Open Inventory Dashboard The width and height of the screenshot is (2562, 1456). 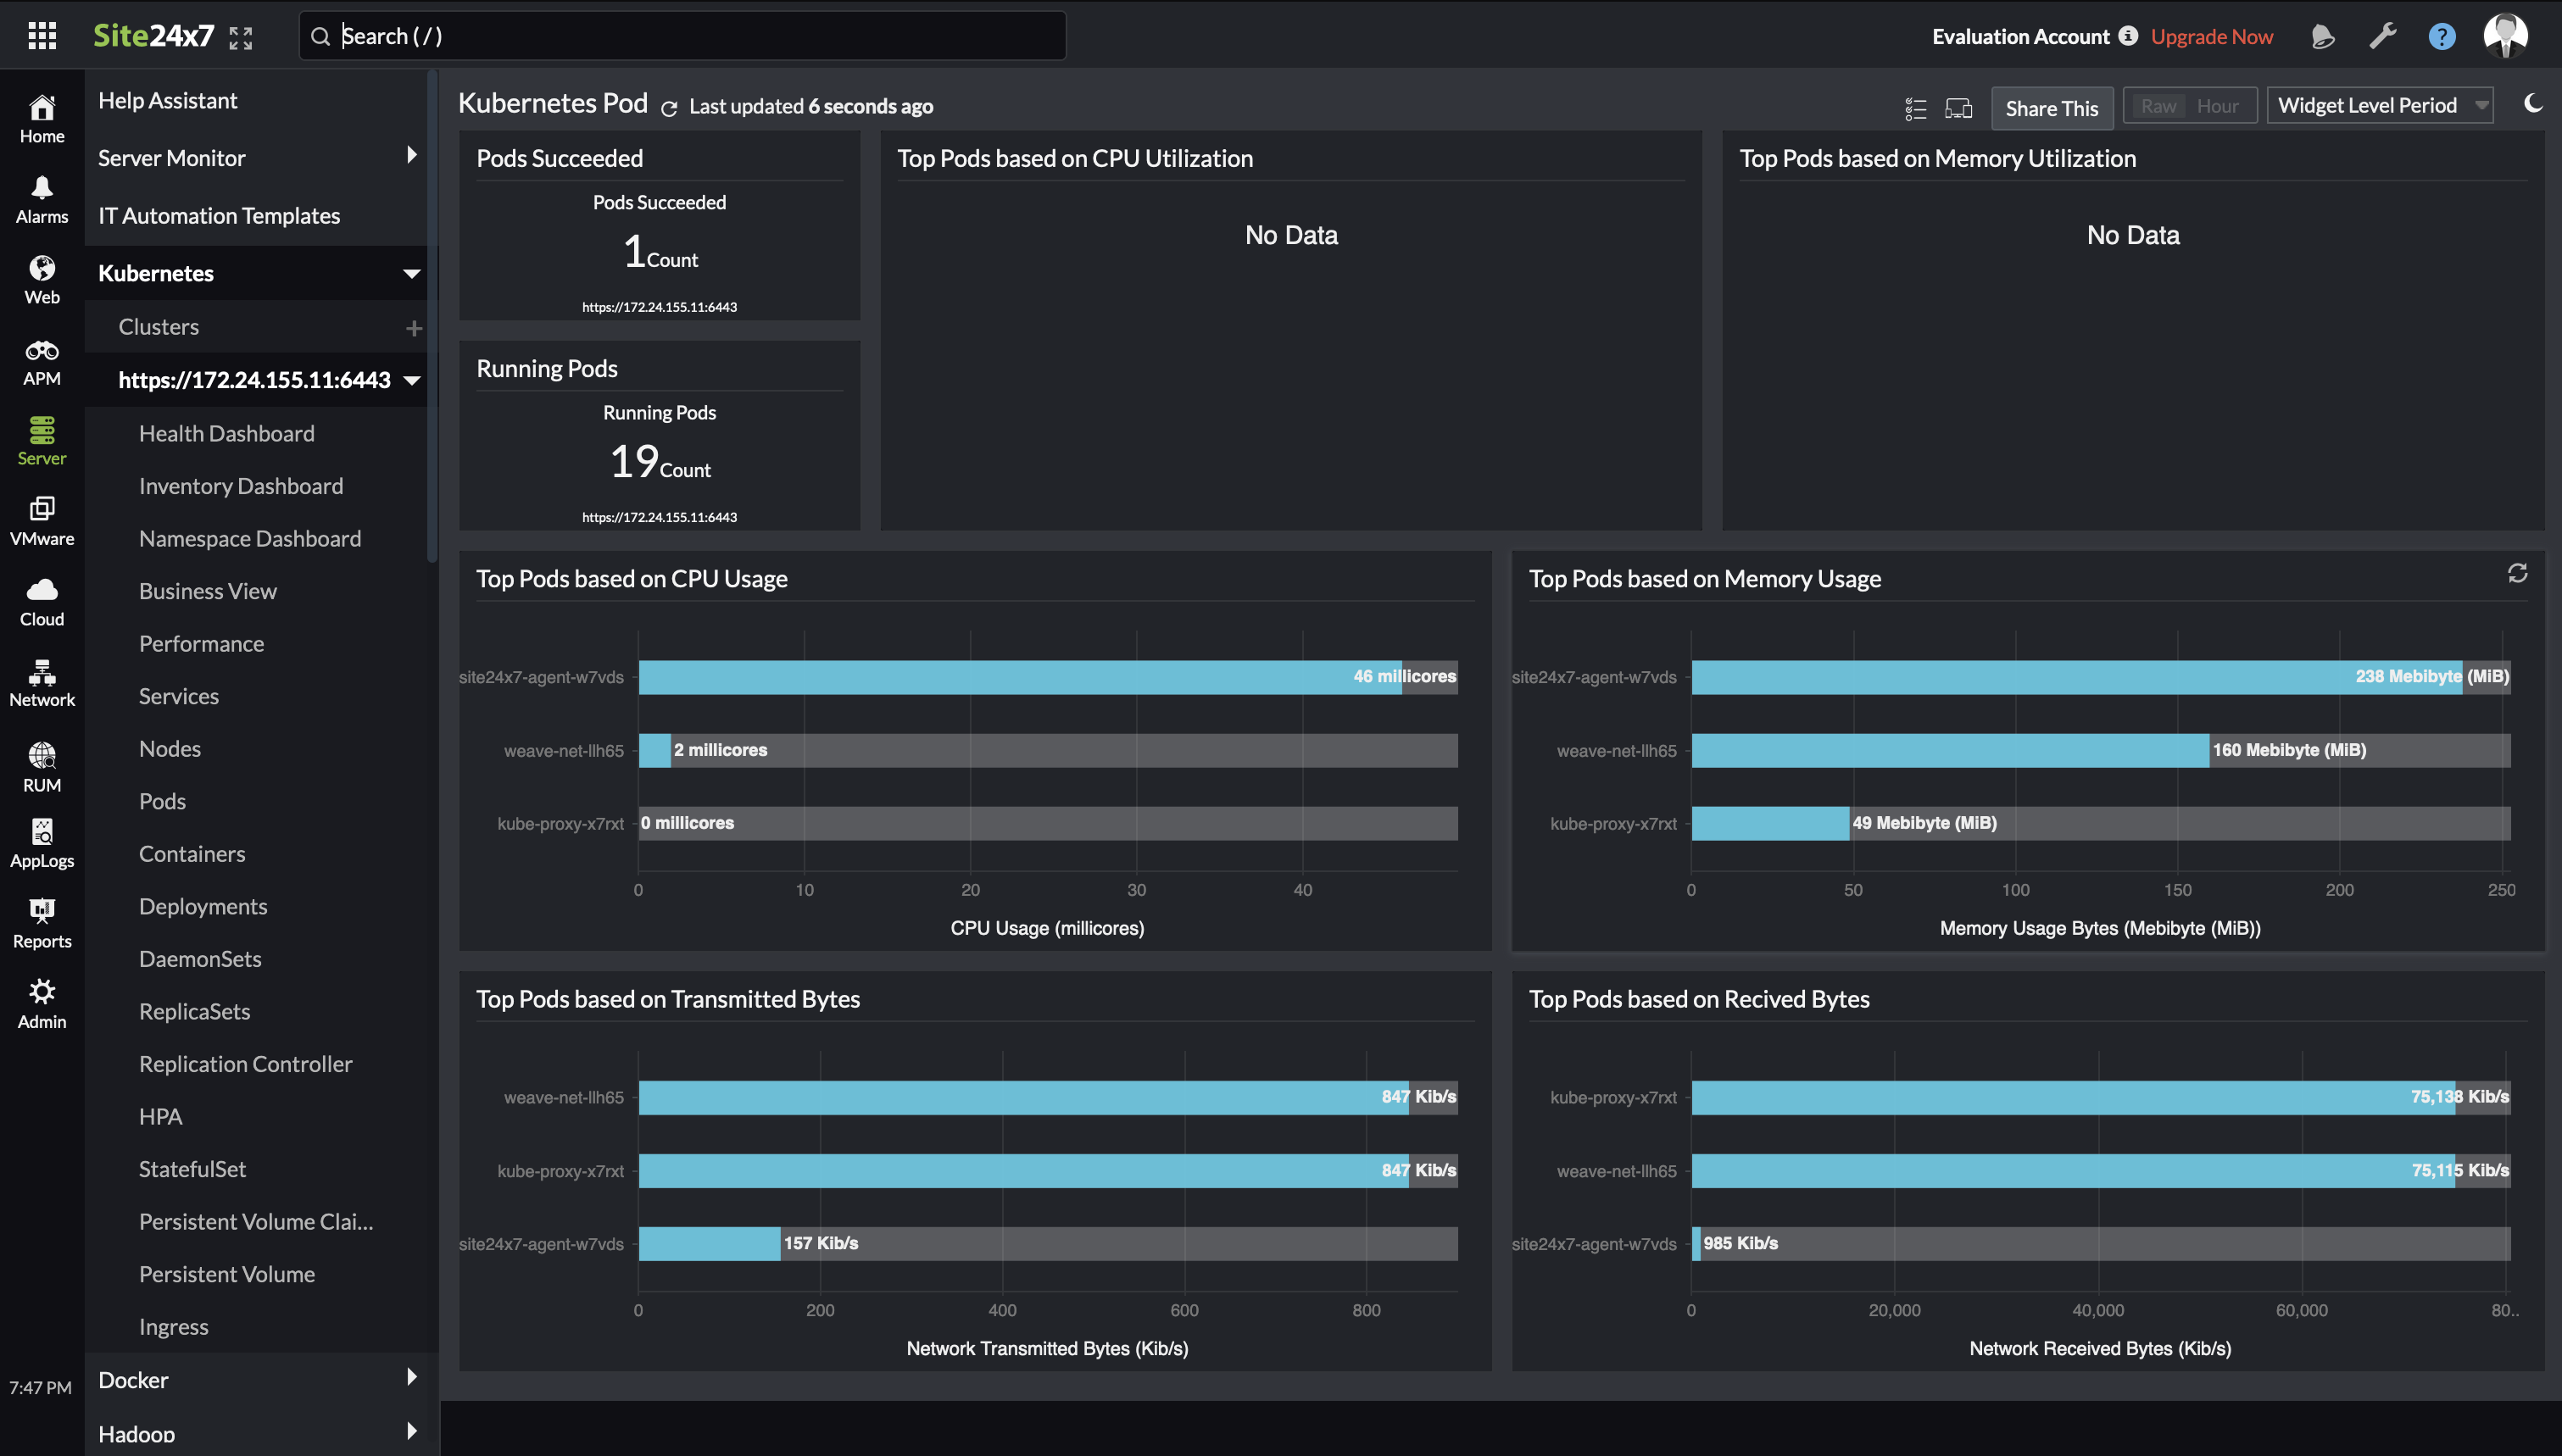click(240, 486)
